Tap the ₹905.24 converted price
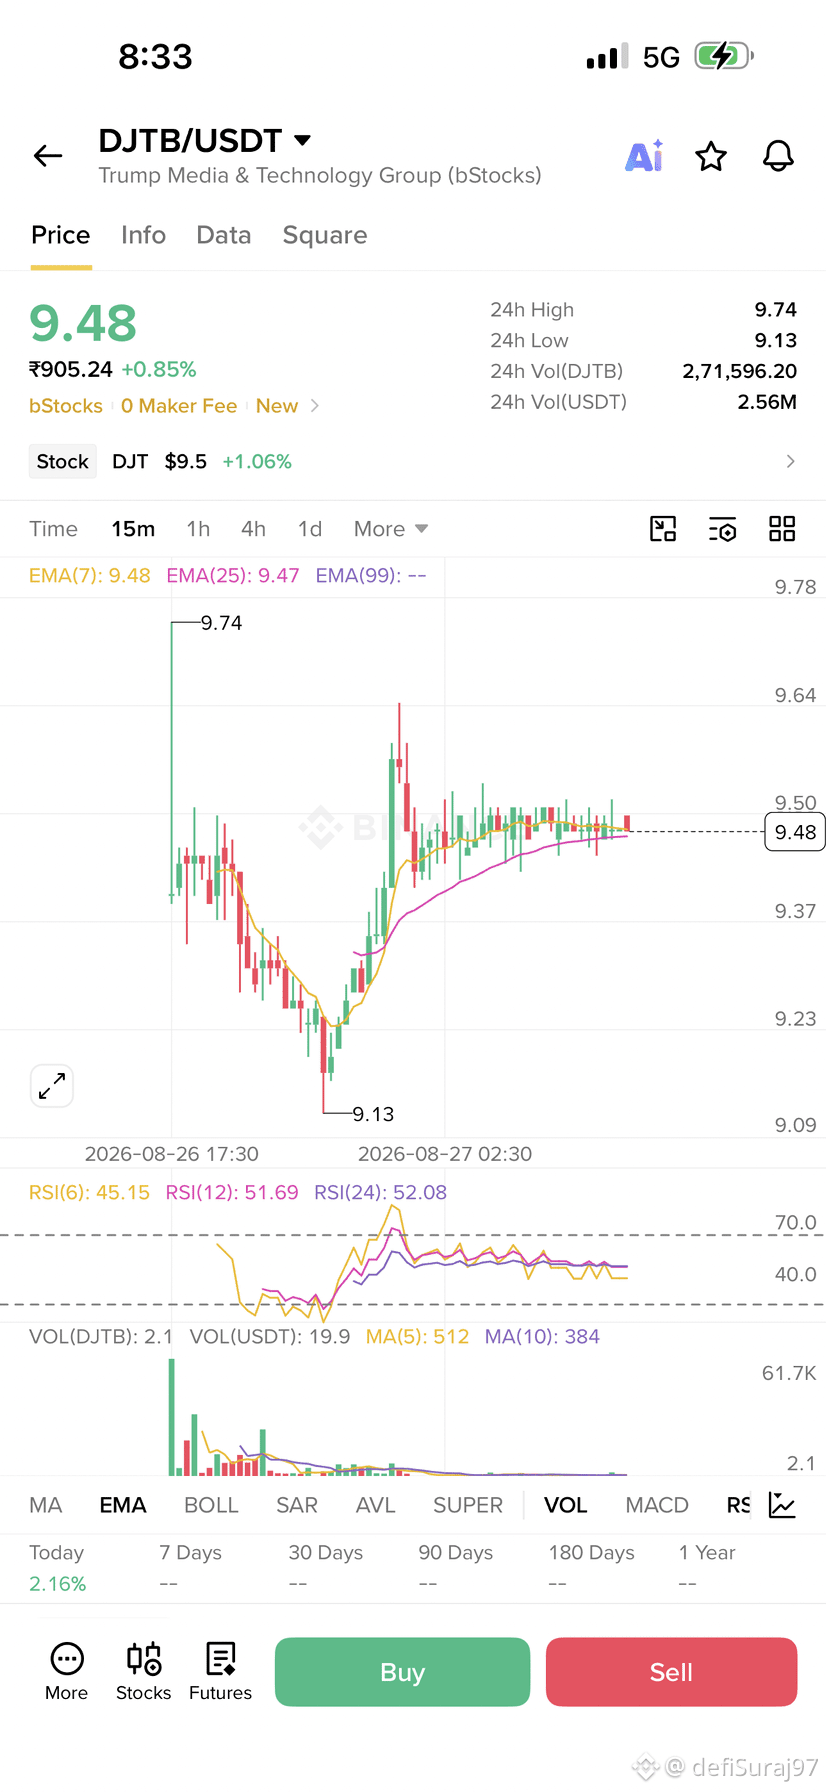826x1792 pixels. pos(71,369)
